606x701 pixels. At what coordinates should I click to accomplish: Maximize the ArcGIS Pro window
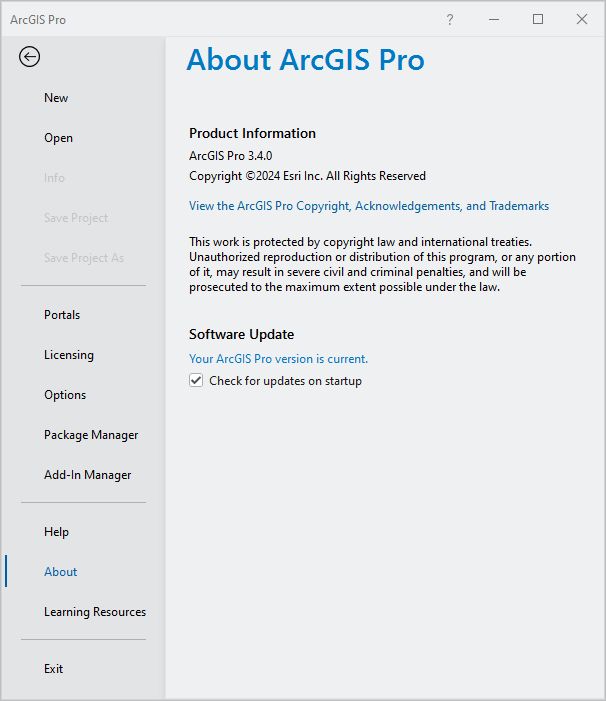pyautogui.click(x=538, y=19)
